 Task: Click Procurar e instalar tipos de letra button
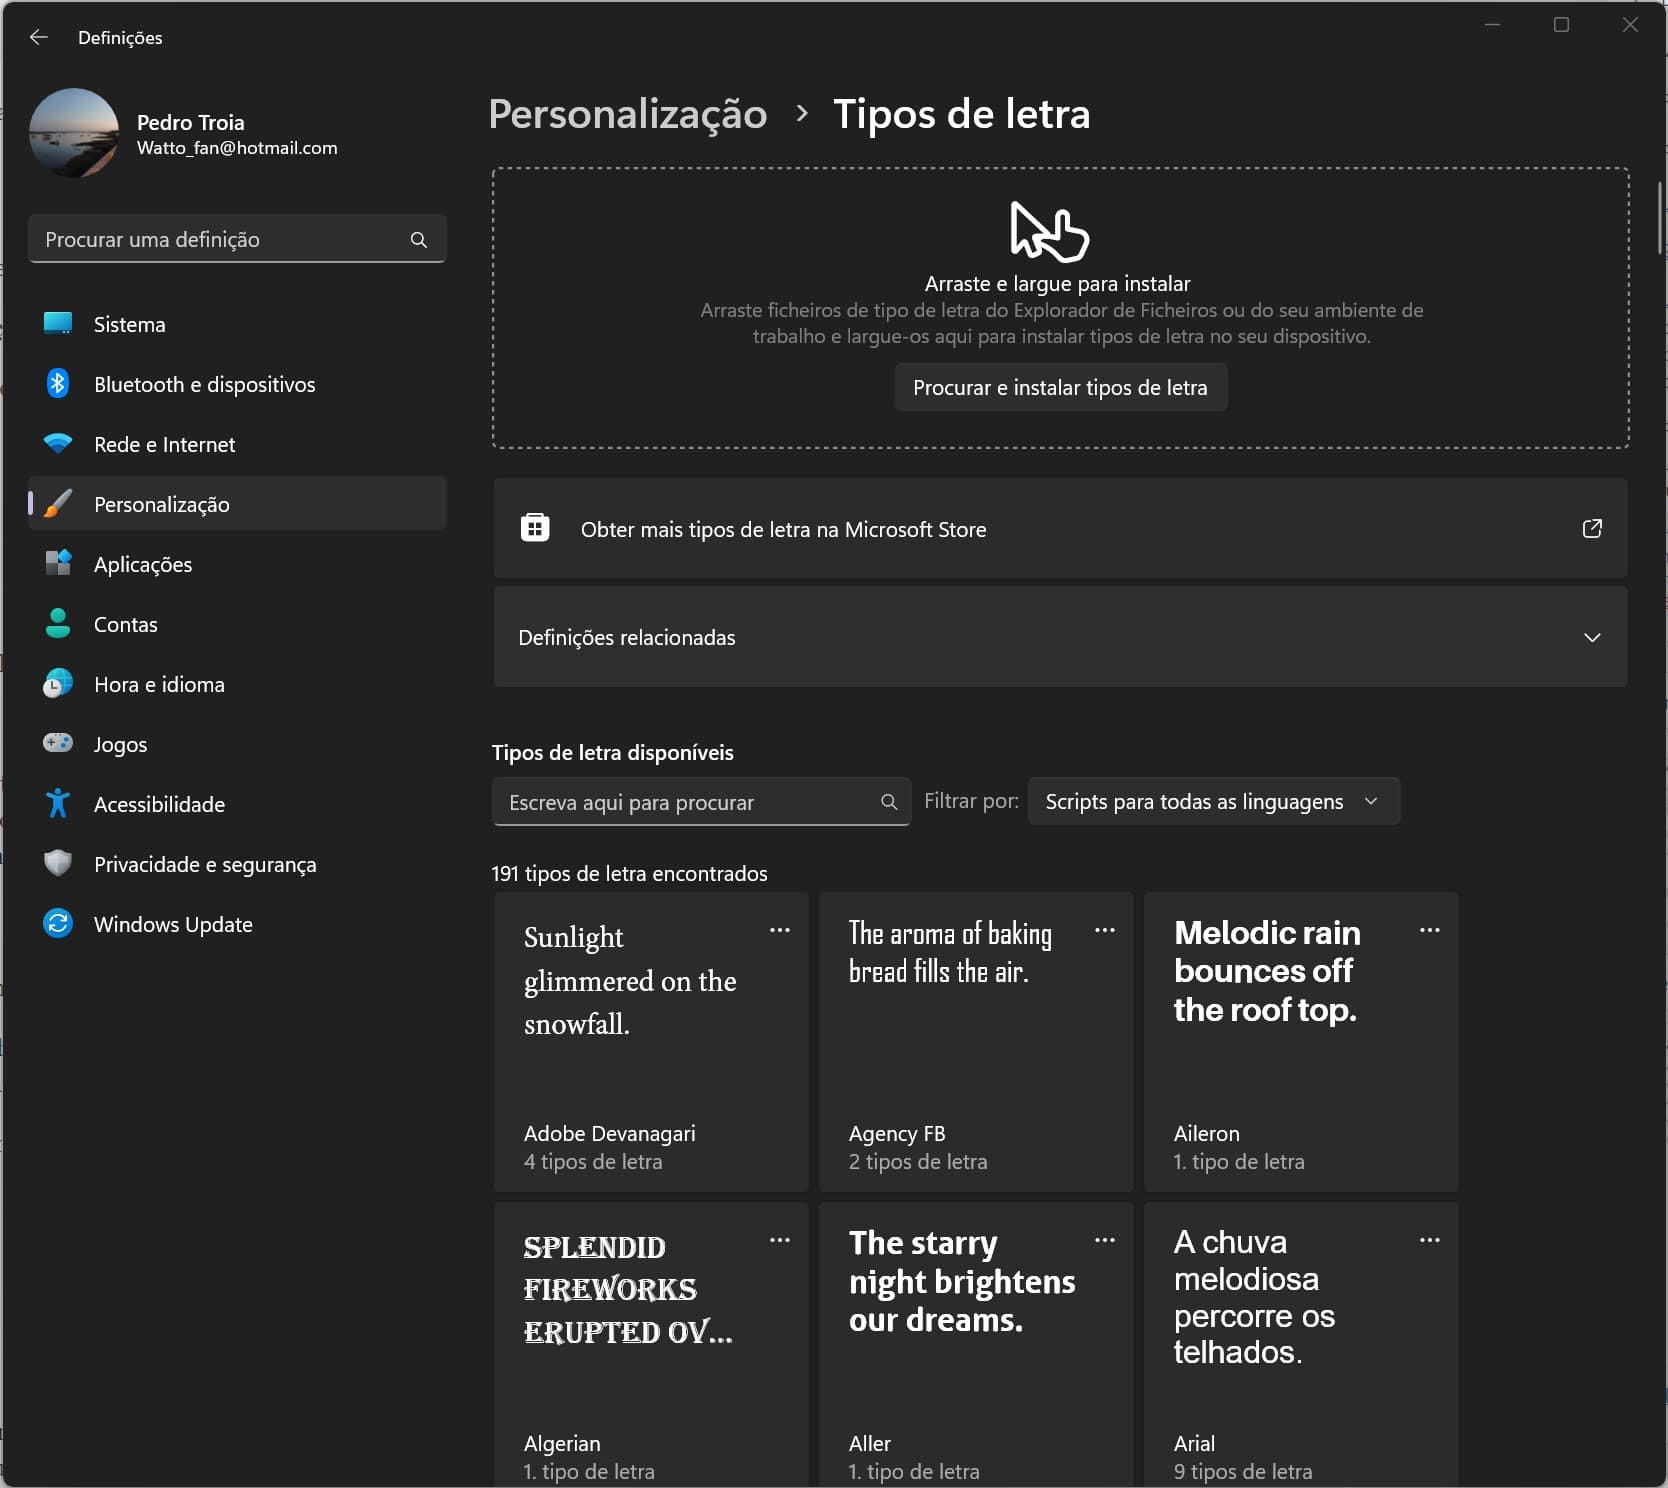[x=1060, y=388]
